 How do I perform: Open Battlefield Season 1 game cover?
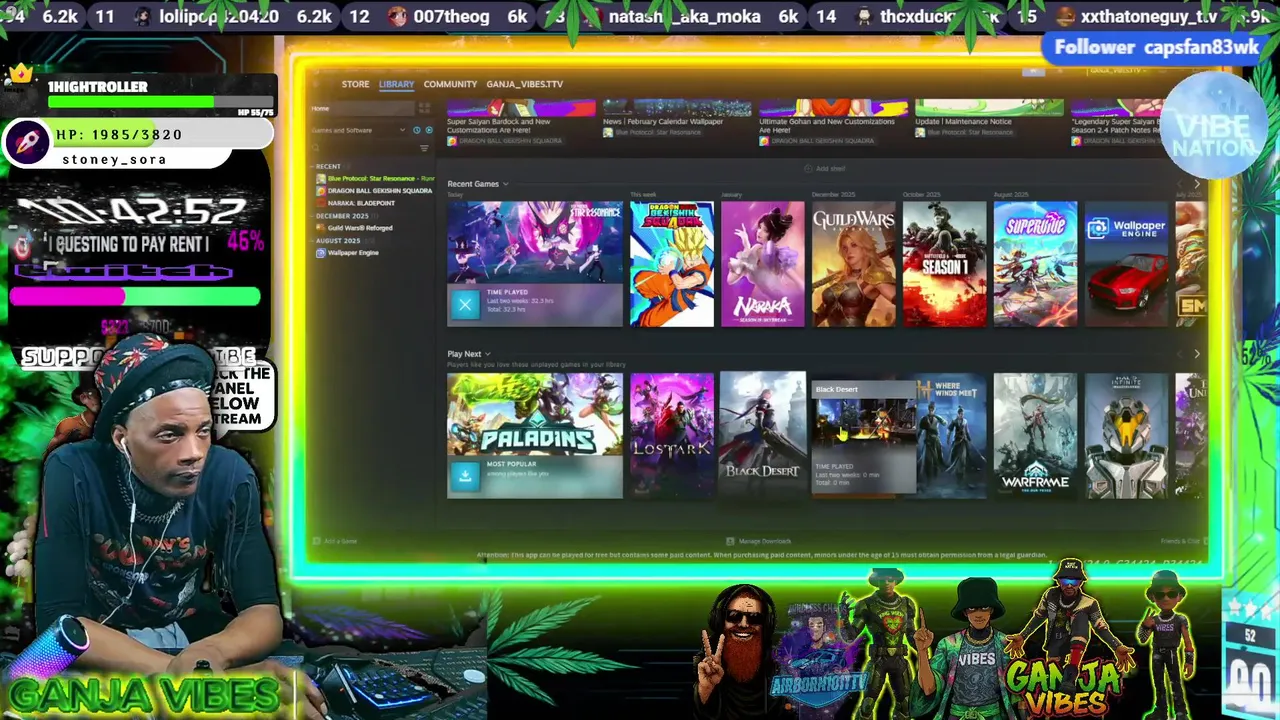pos(945,264)
